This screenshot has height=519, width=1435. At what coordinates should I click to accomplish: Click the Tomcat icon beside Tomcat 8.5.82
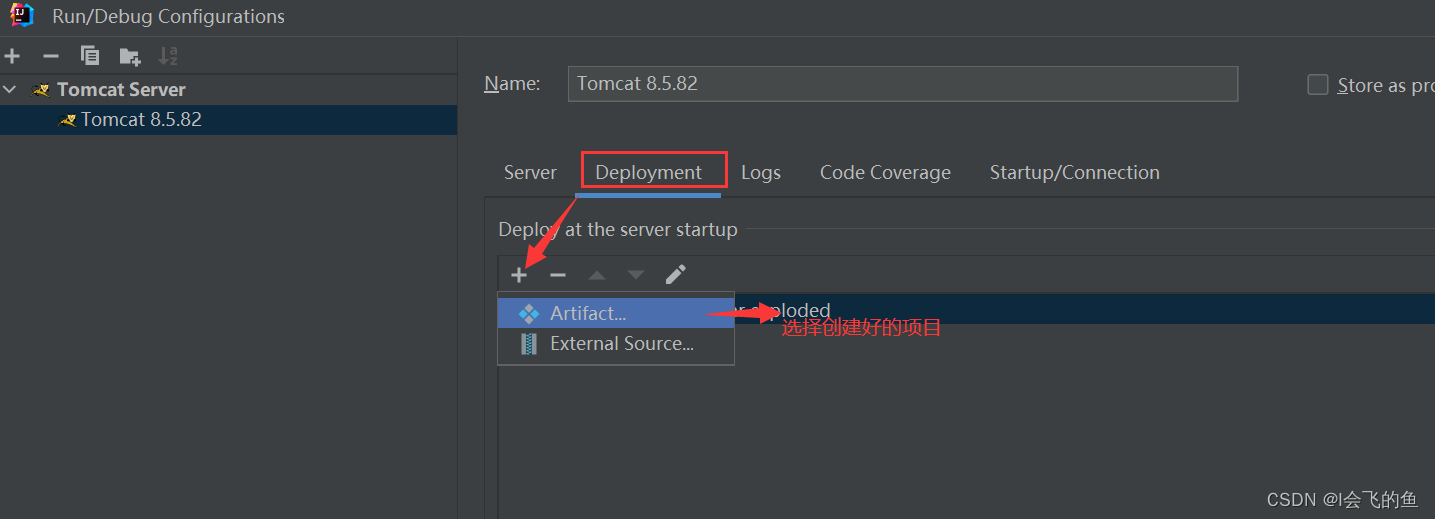pos(68,120)
